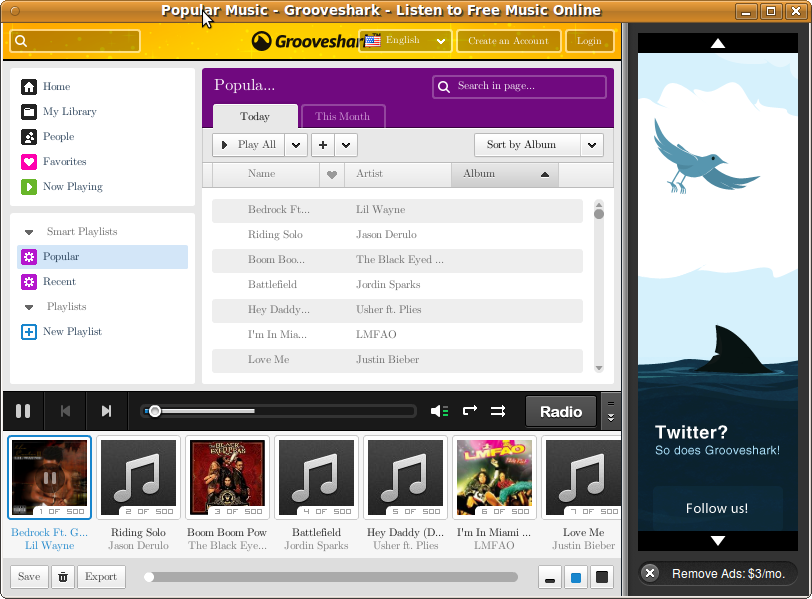Switch to the Today tab
Image resolution: width=812 pixels, height=599 pixels.
pyautogui.click(x=255, y=116)
